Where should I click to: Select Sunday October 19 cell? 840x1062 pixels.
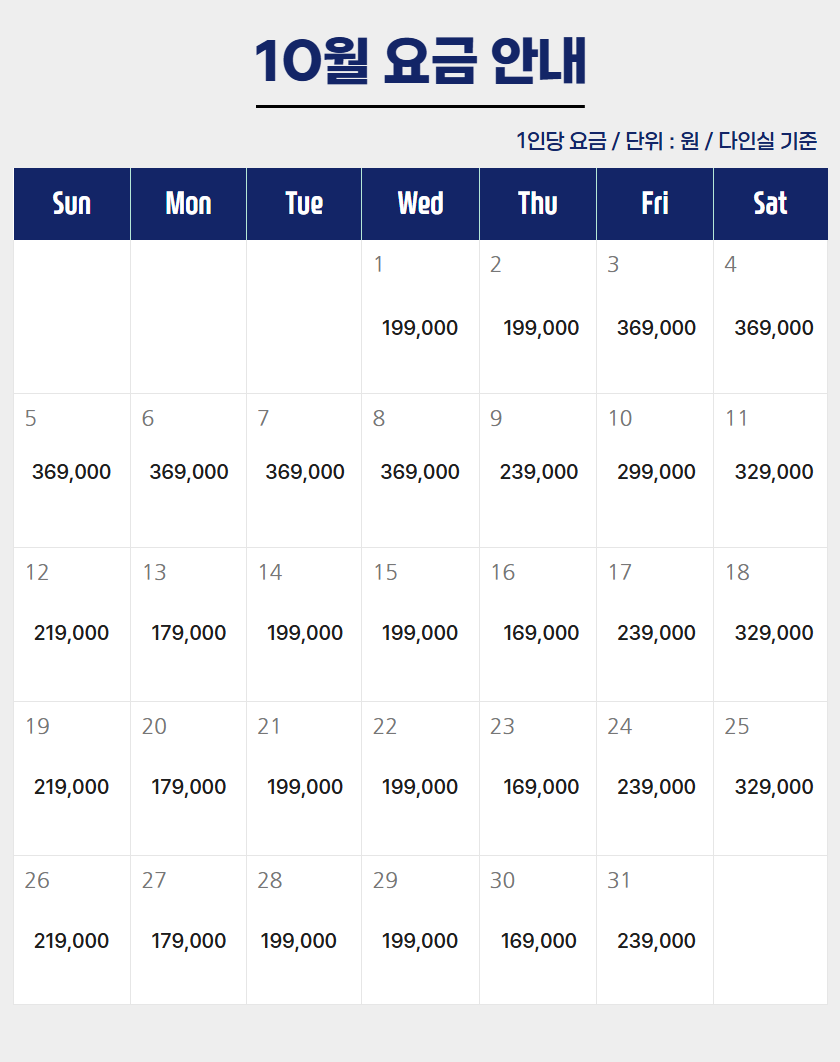pyautogui.click(x=72, y=778)
